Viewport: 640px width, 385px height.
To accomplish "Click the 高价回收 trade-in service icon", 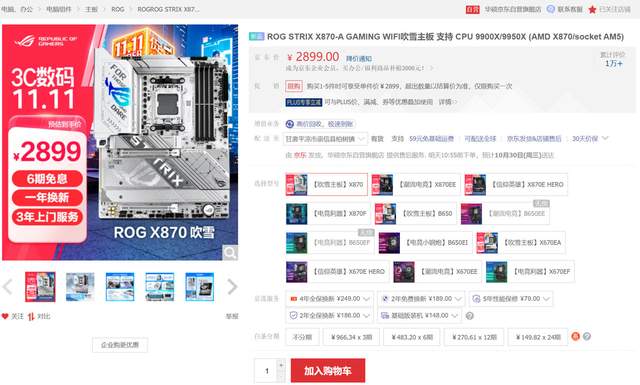I will coord(289,124).
